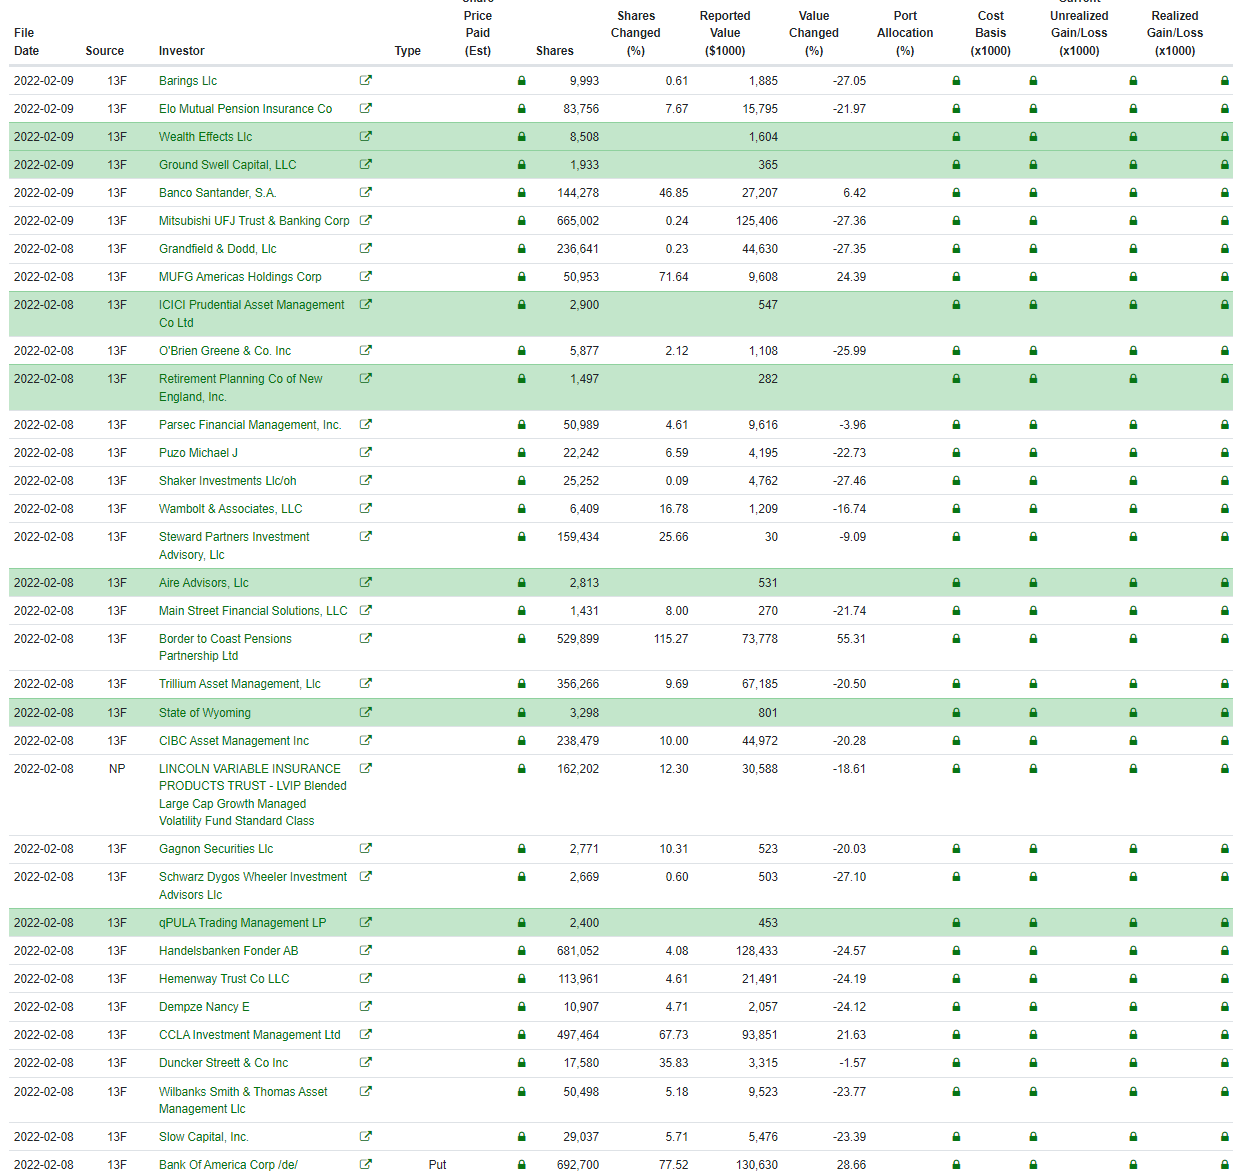
Task: Select shares value 665,002 in Mitsubishi row
Action: pos(578,221)
